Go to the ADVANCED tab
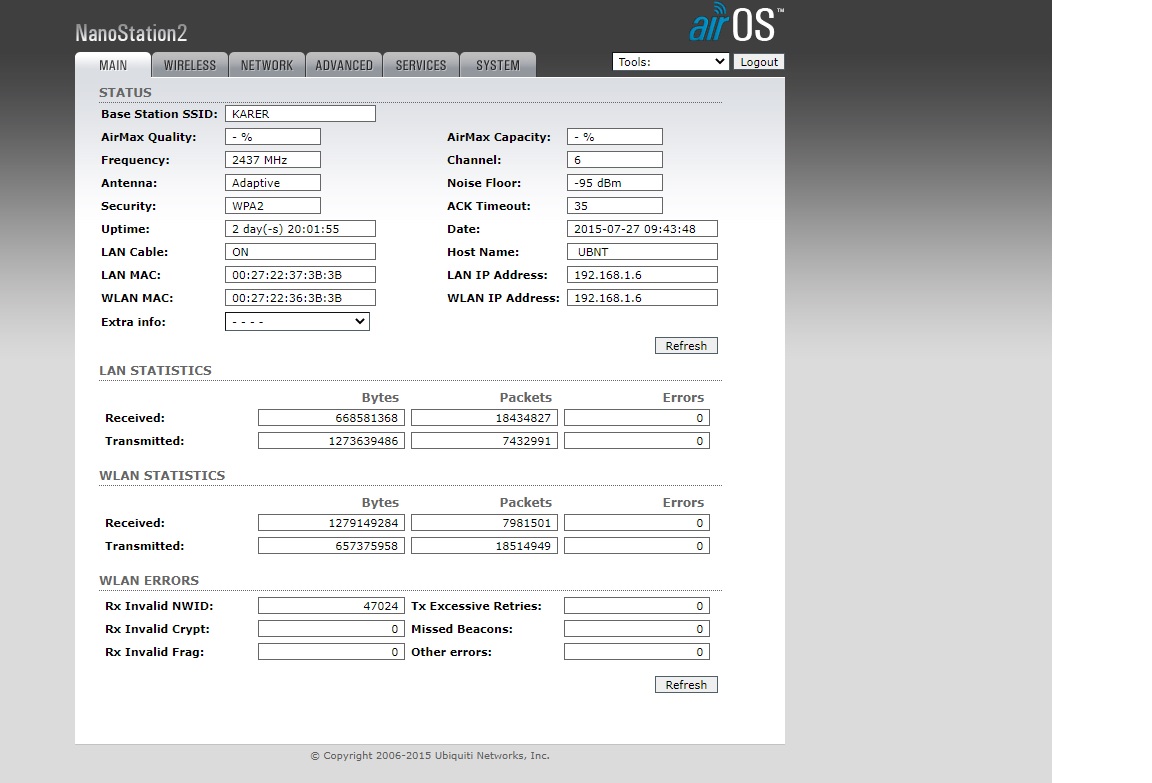Image resolution: width=1152 pixels, height=783 pixels. pyautogui.click(x=344, y=65)
